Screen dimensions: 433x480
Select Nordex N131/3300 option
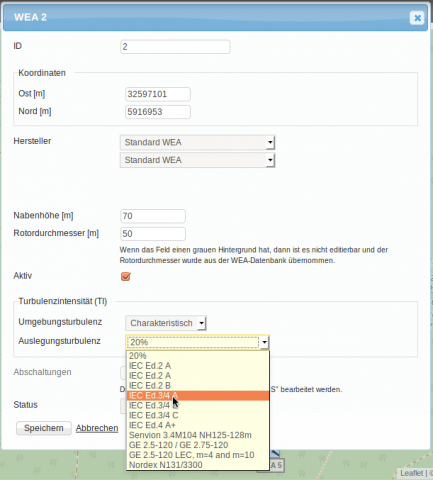(x=198, y=465)
